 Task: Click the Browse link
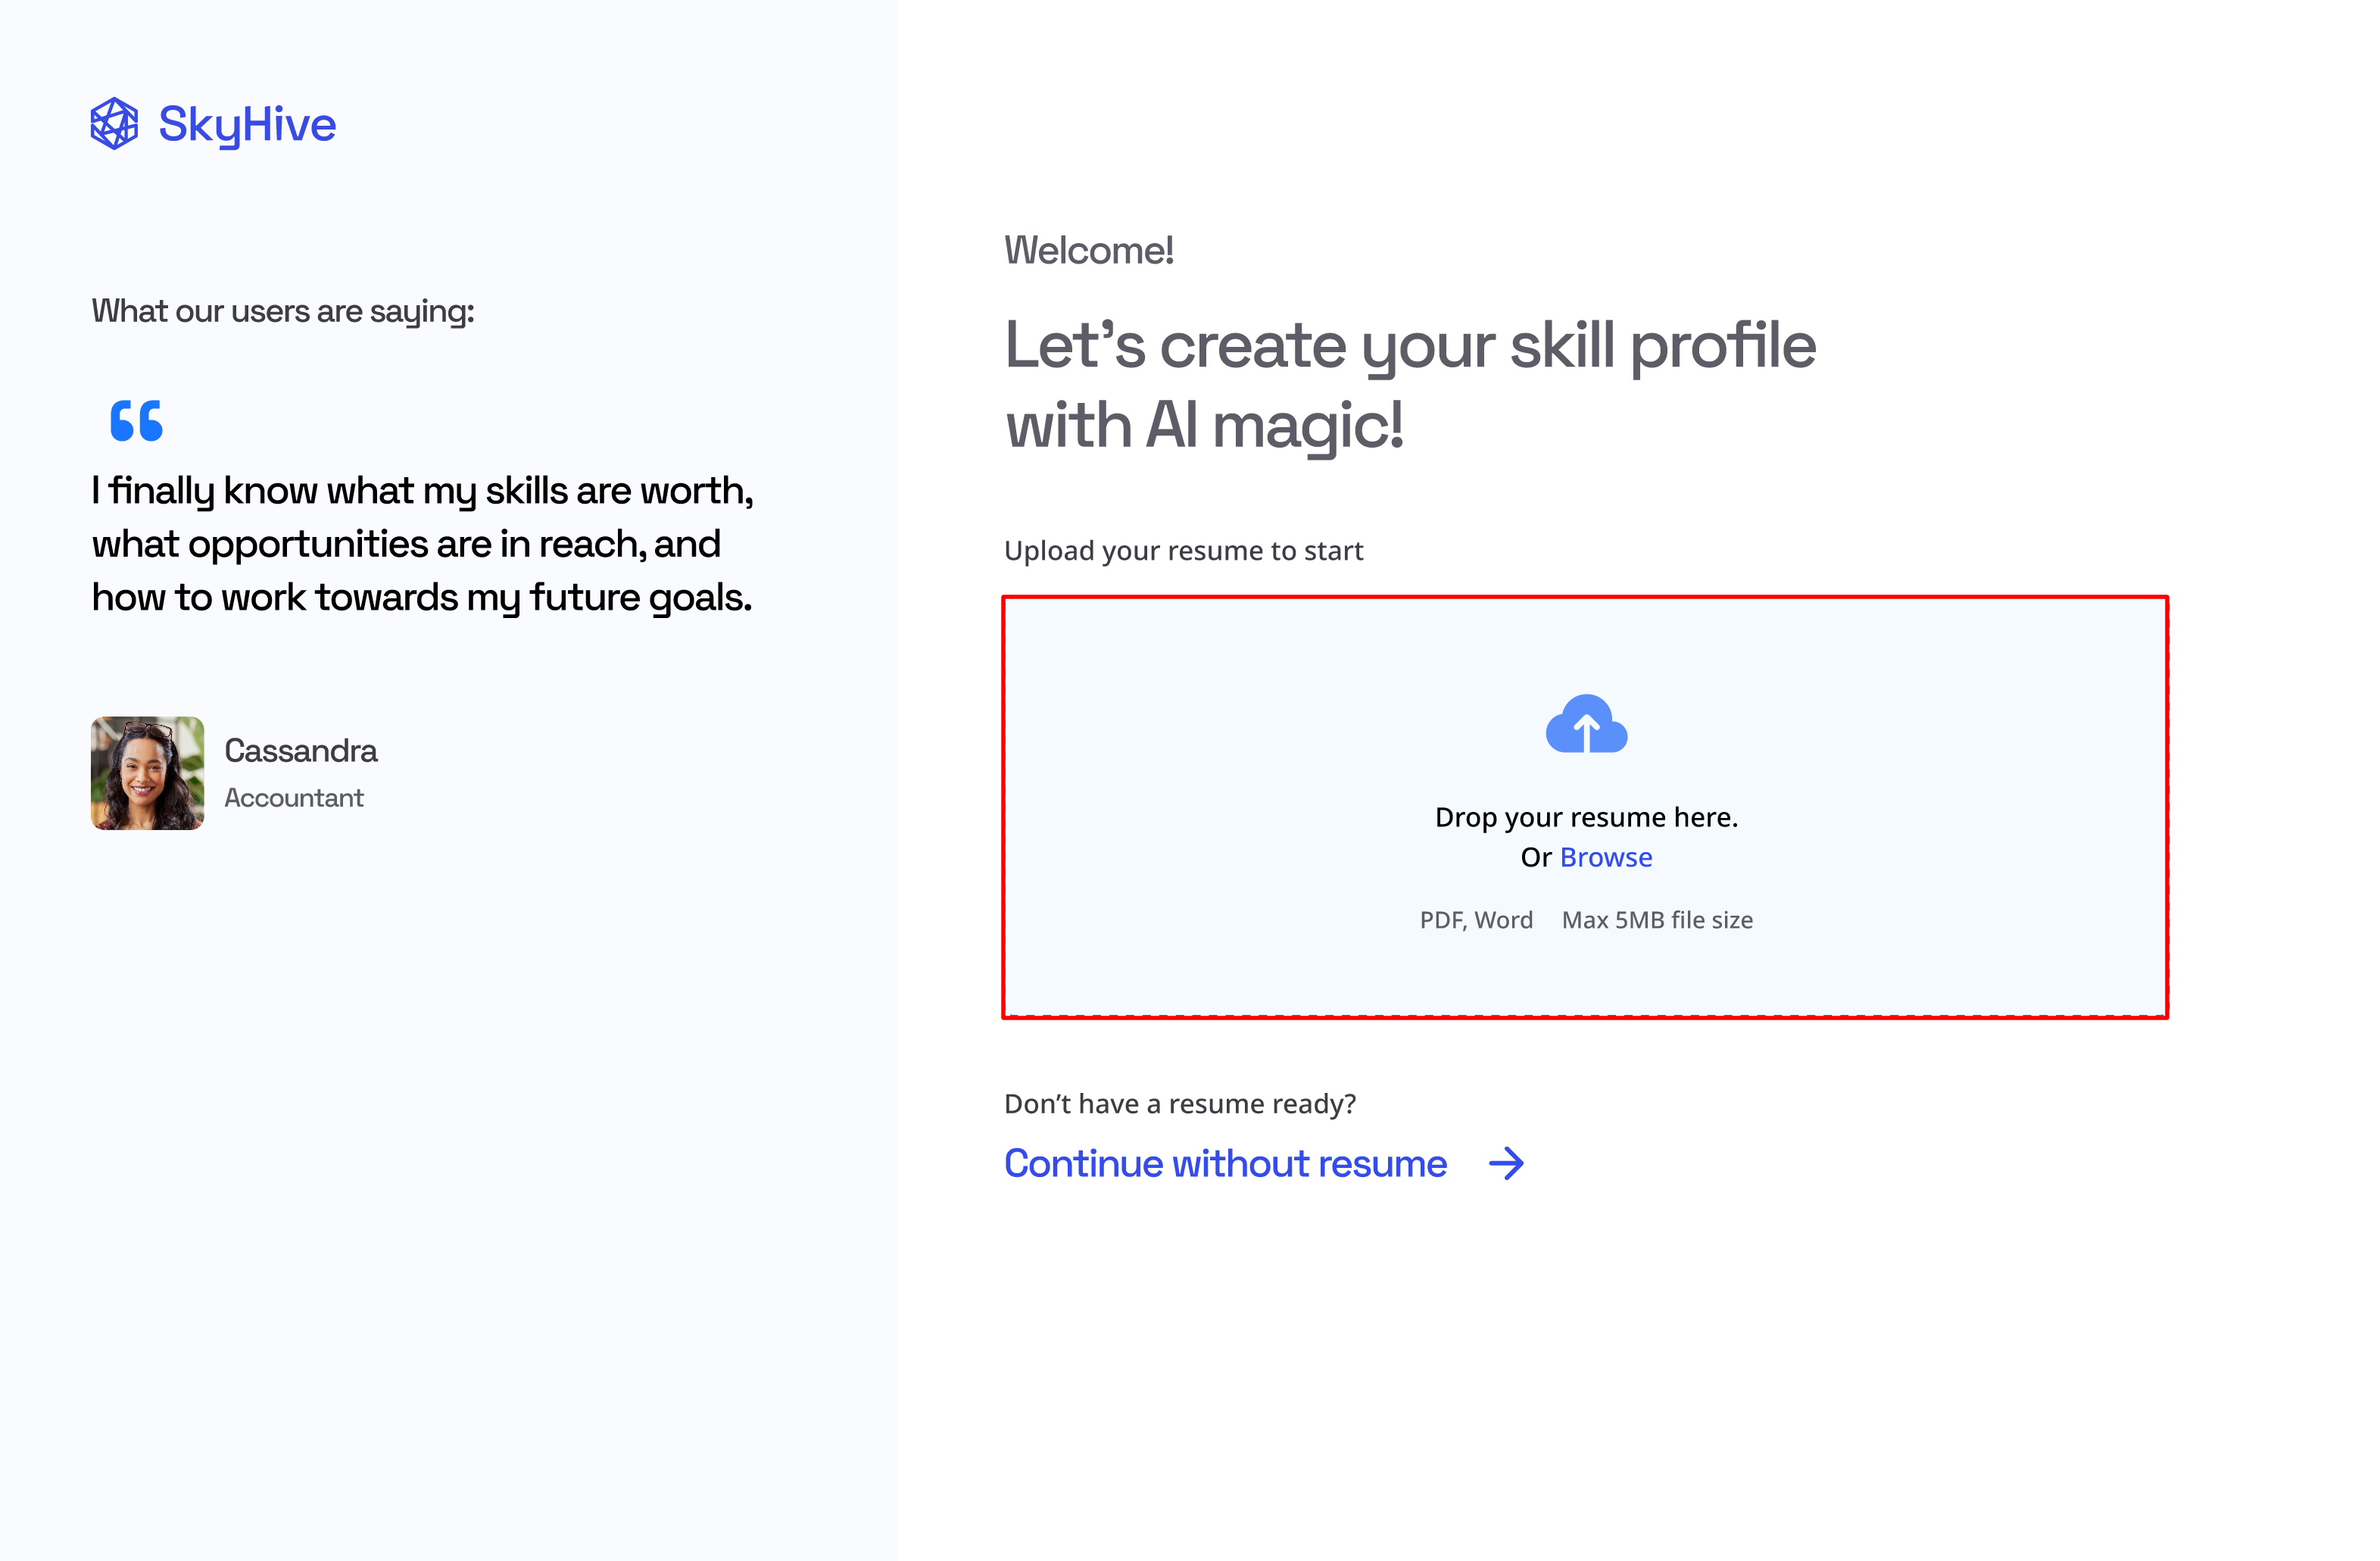pyautogui.click(x=1605, y=857)
